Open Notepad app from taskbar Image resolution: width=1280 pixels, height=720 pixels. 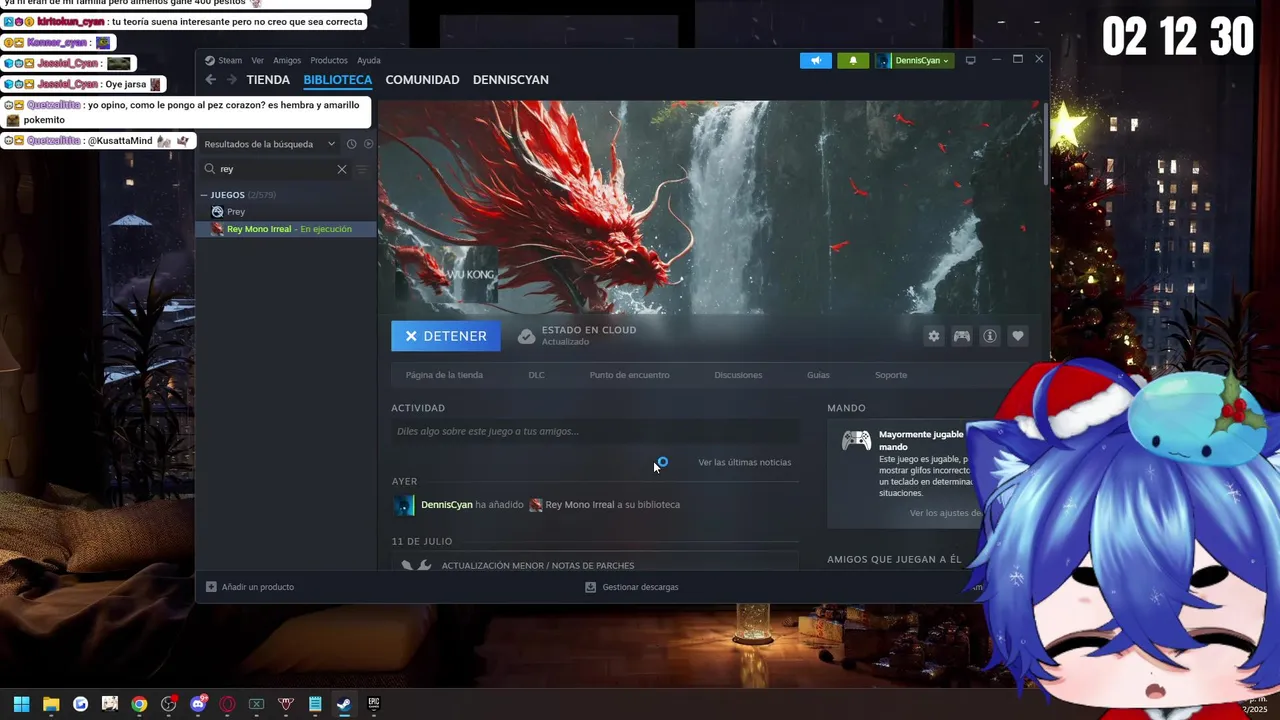[x=315, y=704]
